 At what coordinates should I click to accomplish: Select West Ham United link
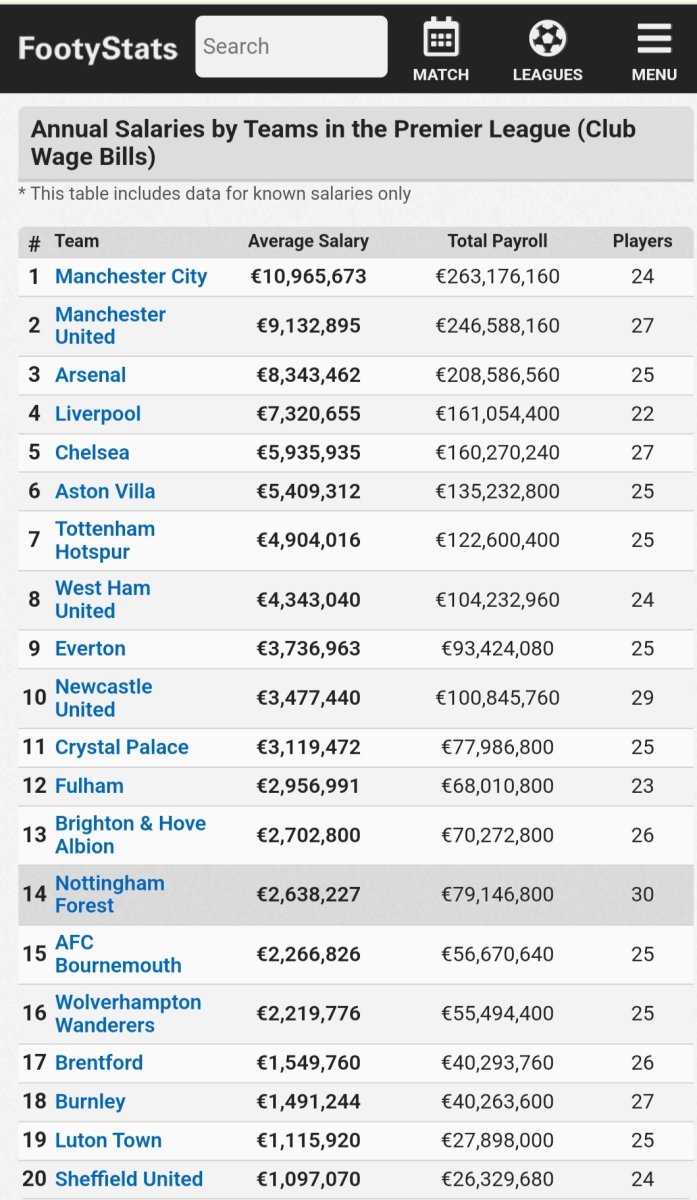[103, 599]
